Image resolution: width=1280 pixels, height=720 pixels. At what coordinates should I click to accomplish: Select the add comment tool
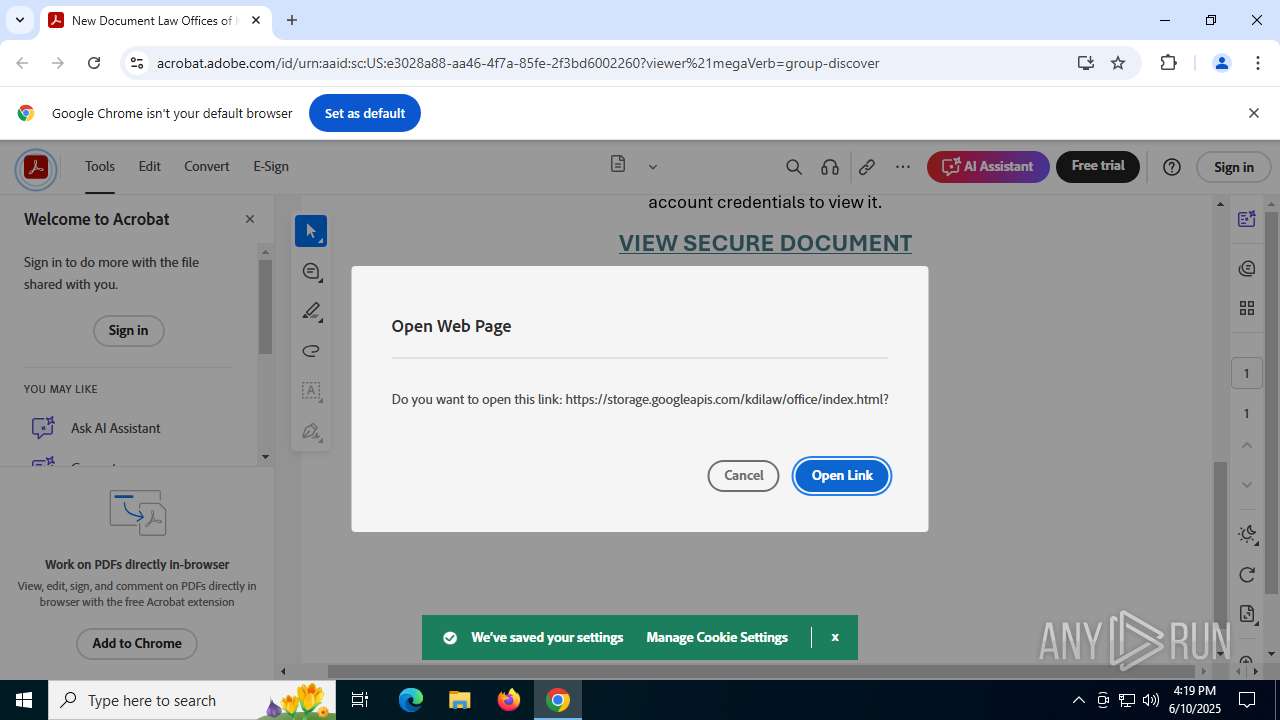click(311, 272)
